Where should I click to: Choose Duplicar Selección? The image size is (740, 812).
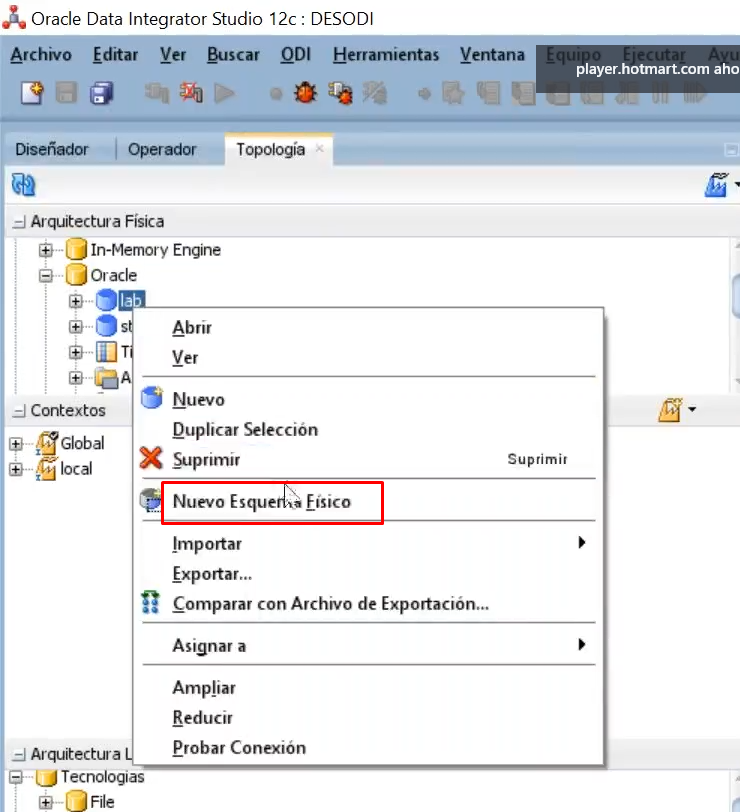[245, 429]
